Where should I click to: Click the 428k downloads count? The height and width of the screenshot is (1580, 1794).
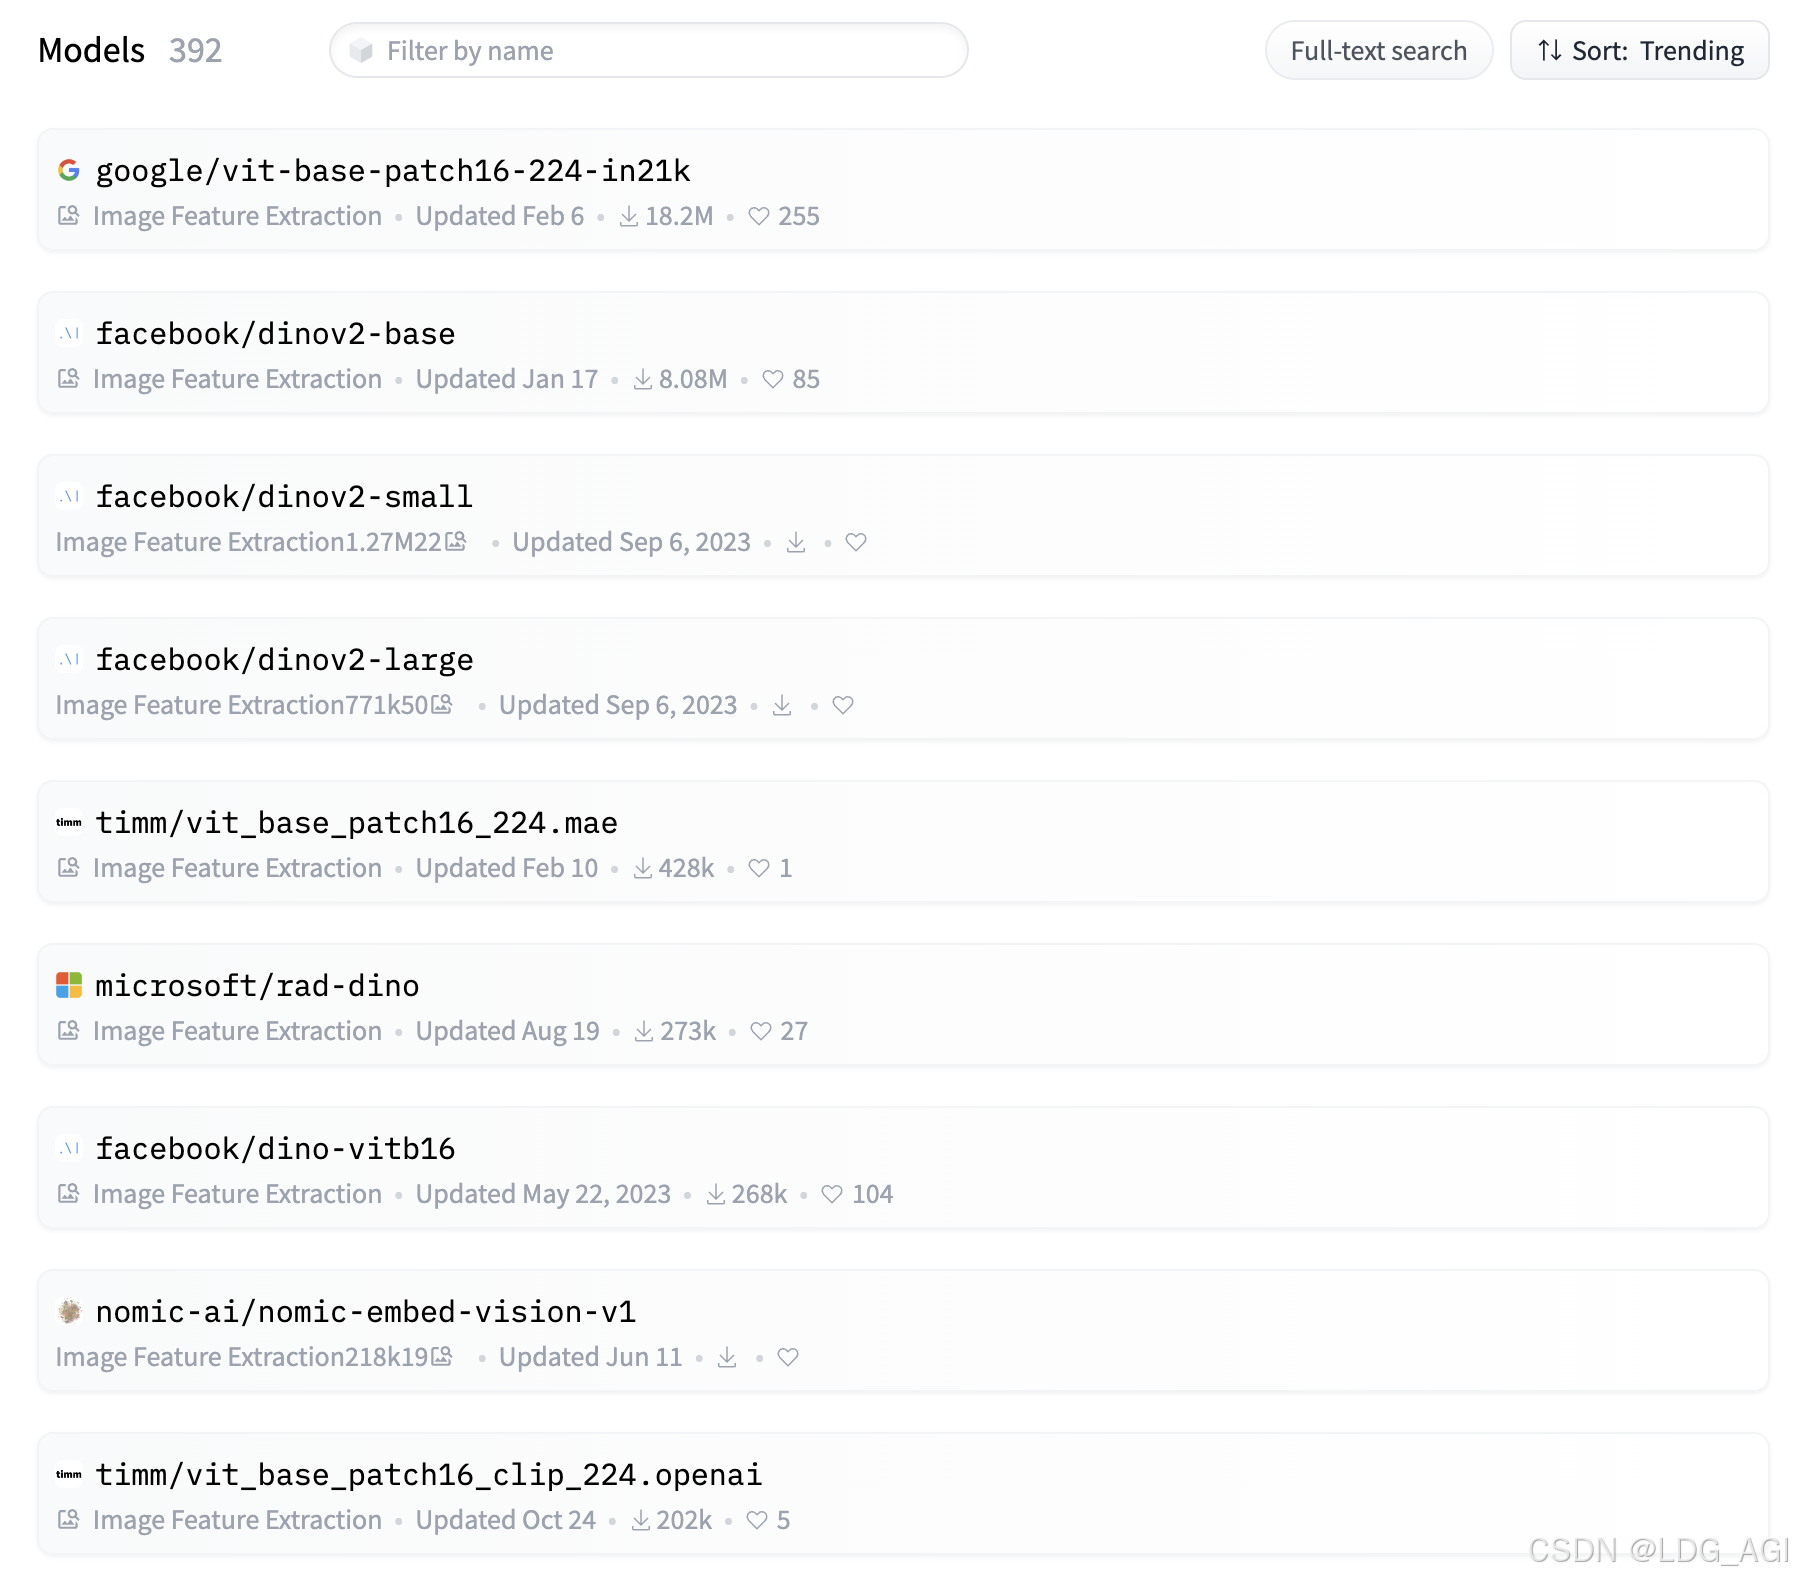(686, 868)
